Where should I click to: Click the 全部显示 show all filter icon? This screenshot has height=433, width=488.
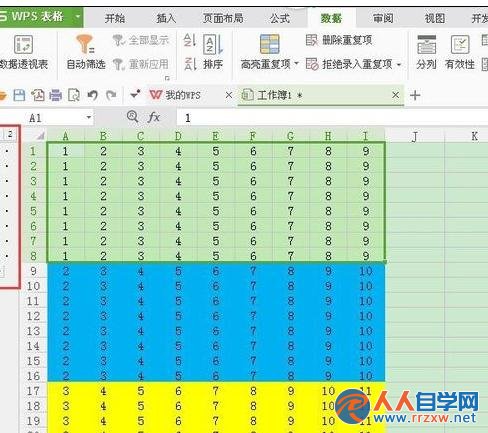pos(118,41)
